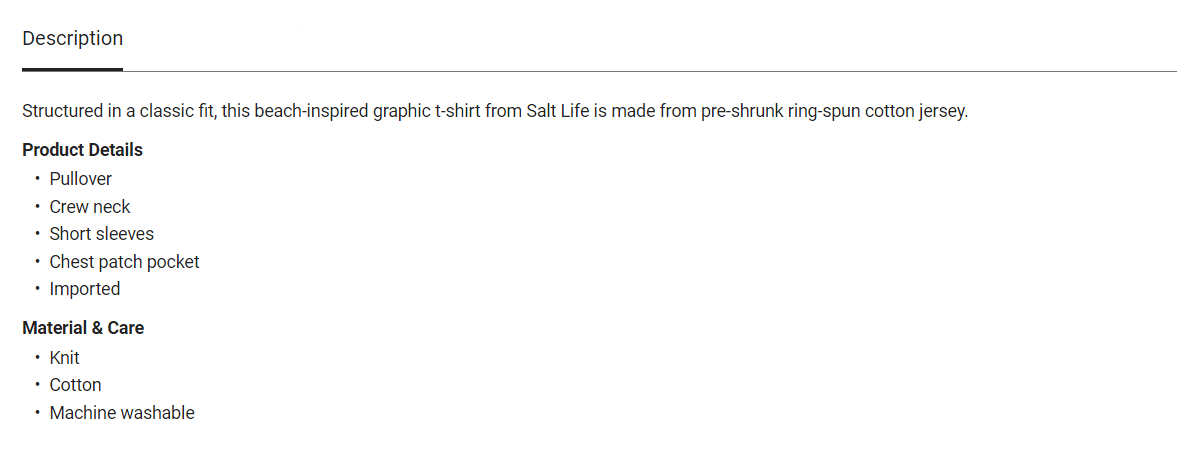Viewport: 1193px width, 465px height.
Task: Select the "Imported" product detail
Action: coord(84,289)
